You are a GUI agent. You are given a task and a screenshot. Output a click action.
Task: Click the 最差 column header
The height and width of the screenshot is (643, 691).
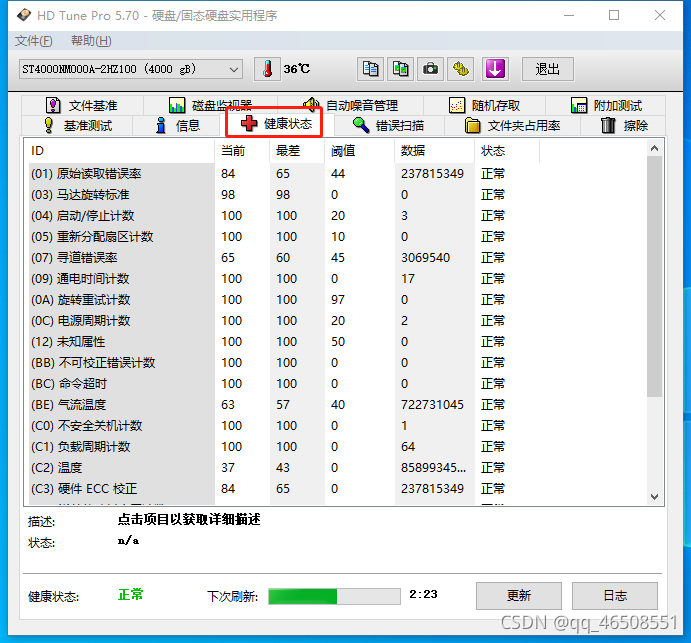tap(297, 151)
